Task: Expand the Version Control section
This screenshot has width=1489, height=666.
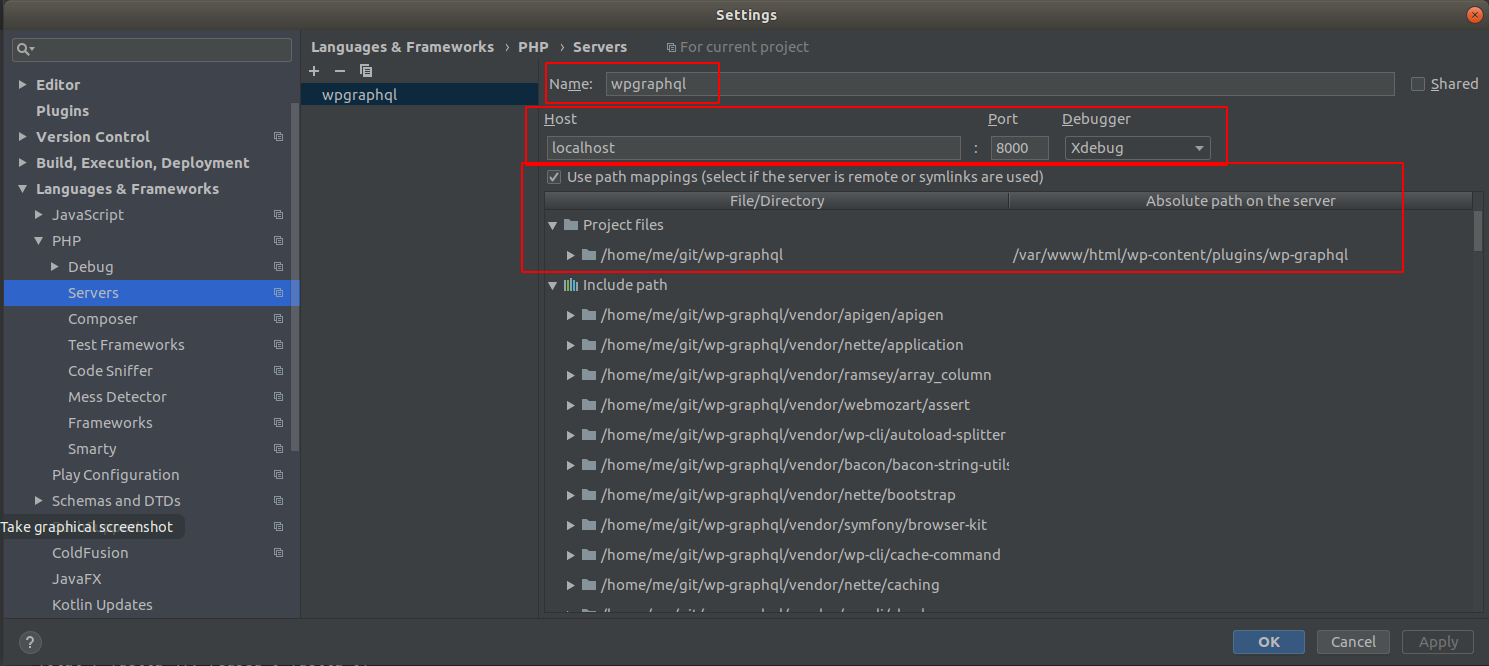Action: click(23, 137)
